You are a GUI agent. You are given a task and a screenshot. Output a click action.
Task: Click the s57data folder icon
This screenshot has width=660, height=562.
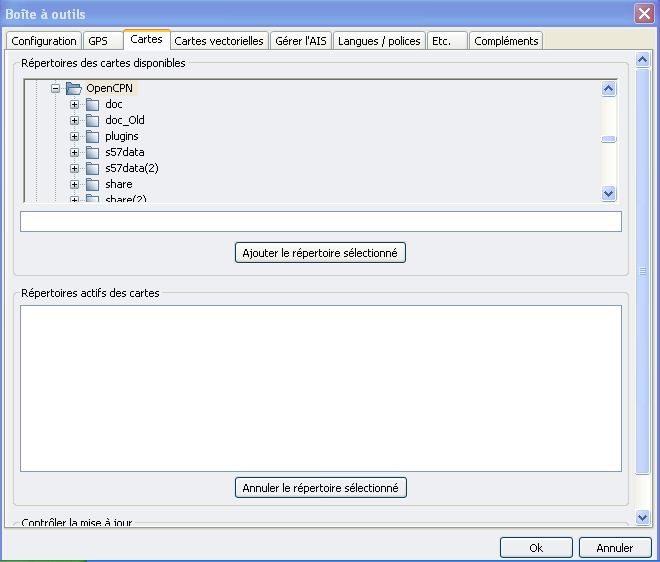click(93, 152)
